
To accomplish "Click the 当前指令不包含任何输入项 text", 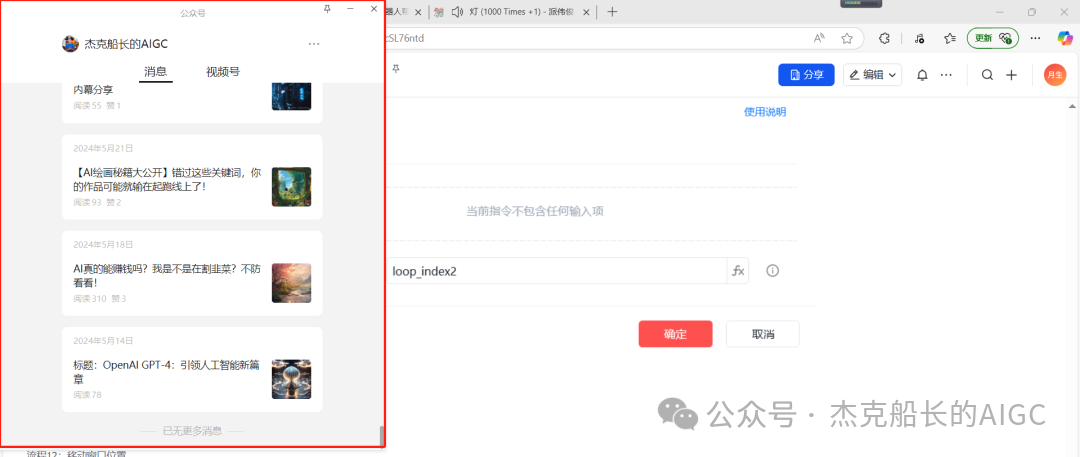I will click(535, 211).
